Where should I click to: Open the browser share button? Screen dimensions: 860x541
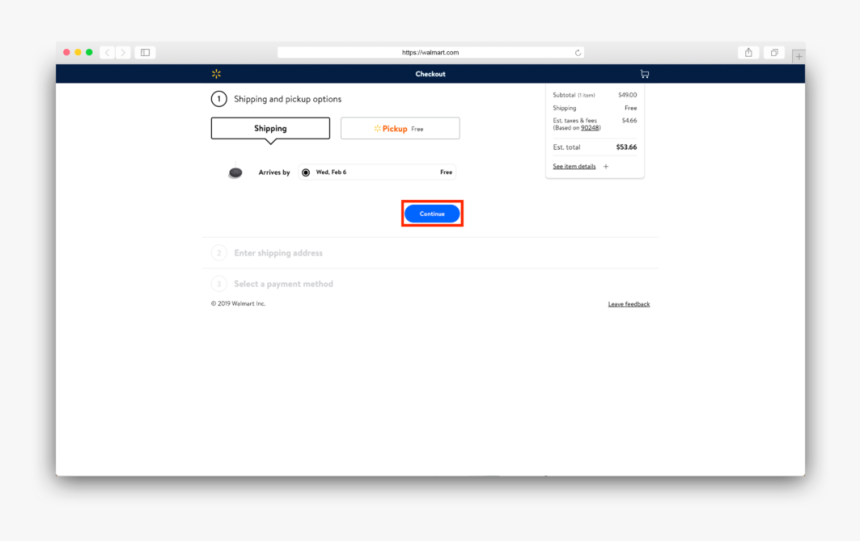(x=749, y=53)
